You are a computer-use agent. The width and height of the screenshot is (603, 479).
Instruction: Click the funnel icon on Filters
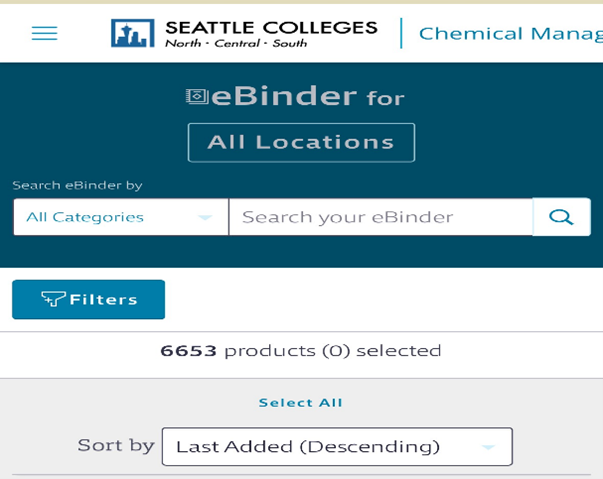[53, 299]
